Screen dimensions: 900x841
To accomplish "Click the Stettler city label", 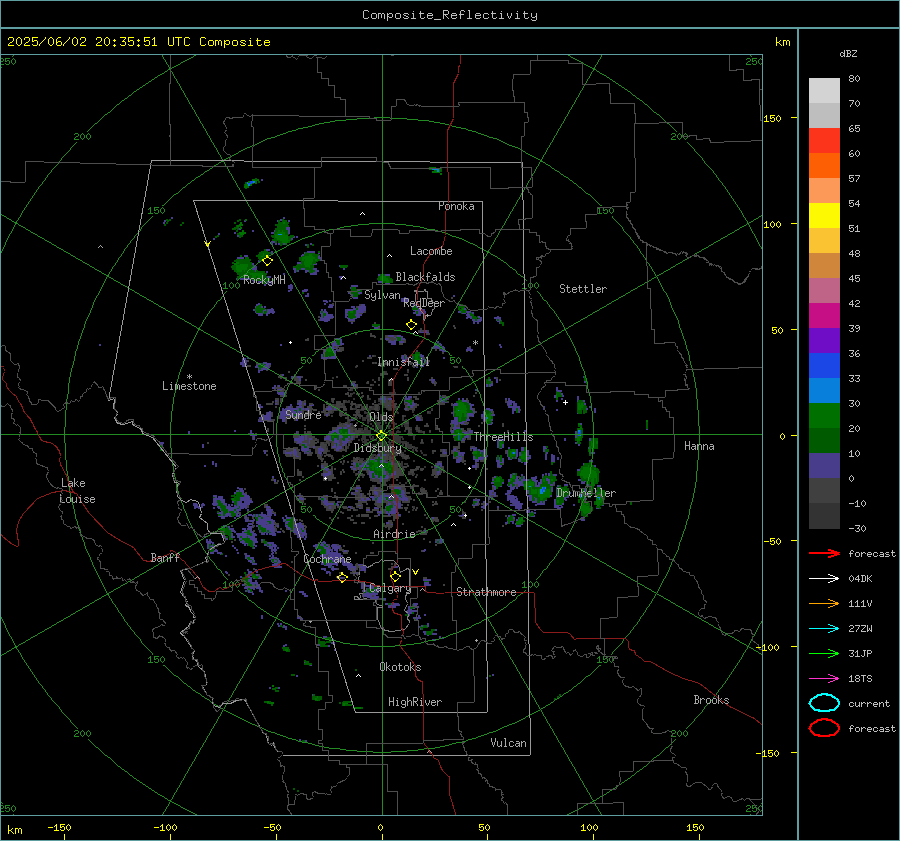I will [583, 289].
